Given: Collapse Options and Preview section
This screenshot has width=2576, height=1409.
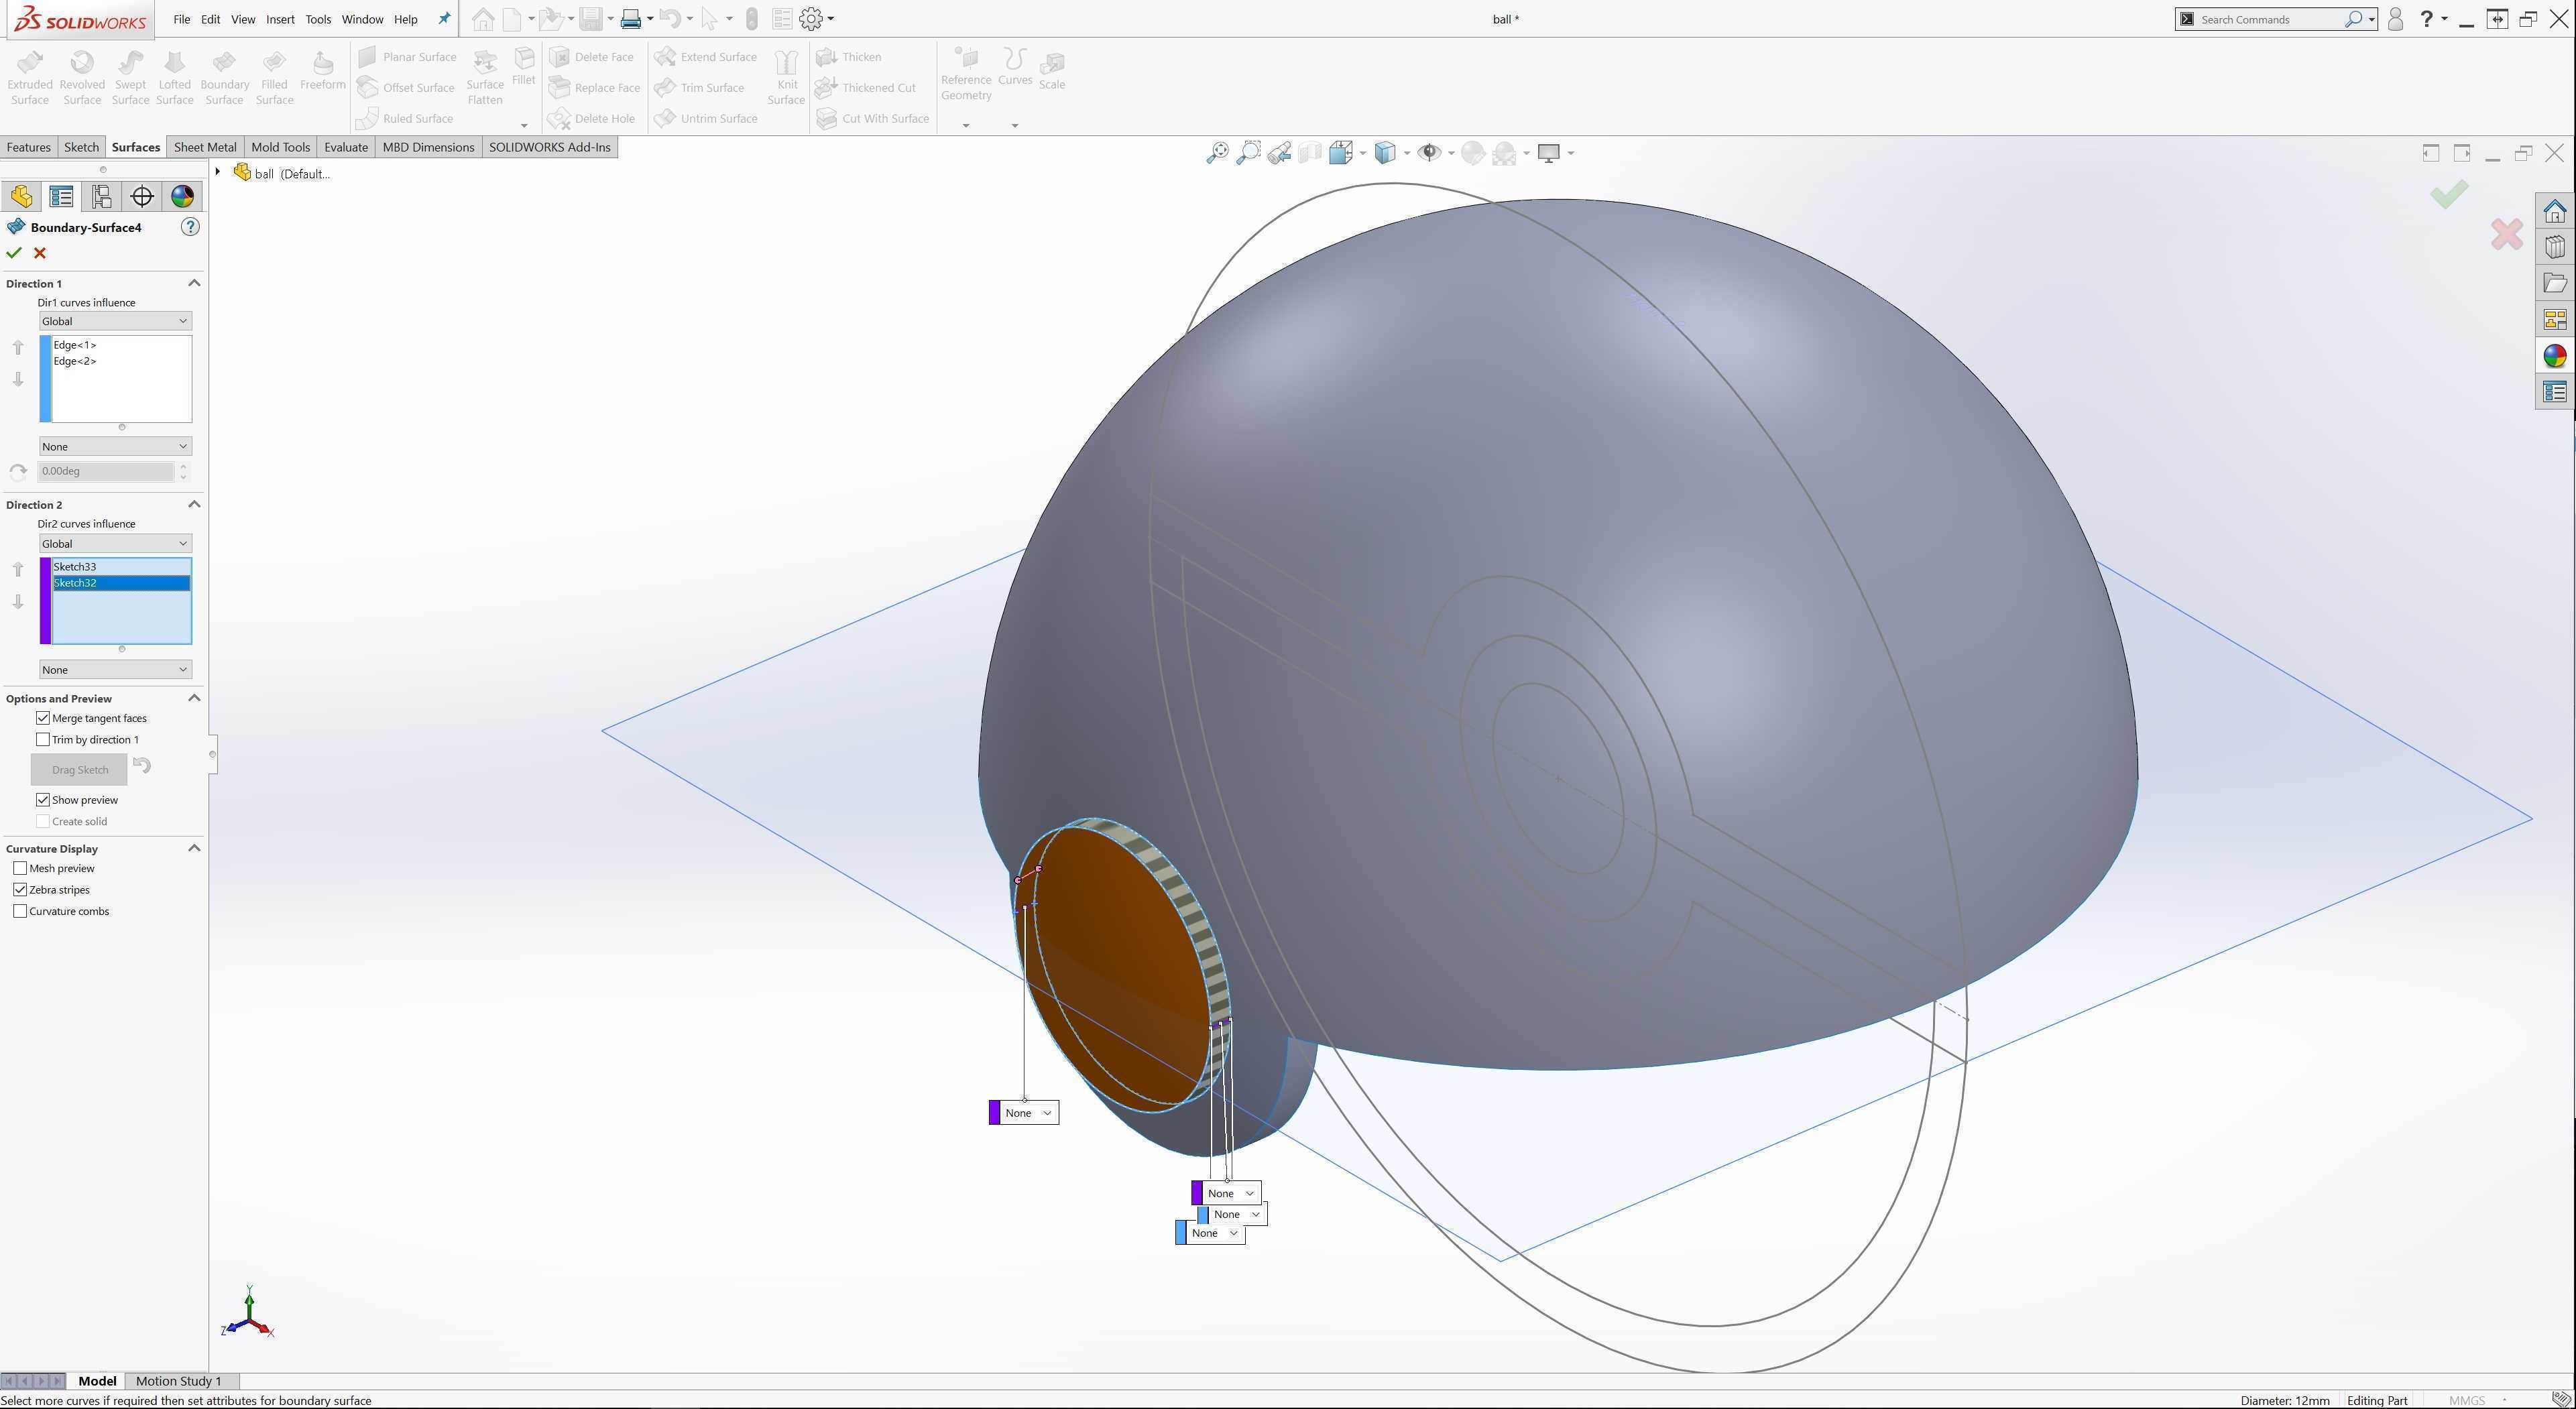Looking at the screenshot, I should [x=194, y=698].
